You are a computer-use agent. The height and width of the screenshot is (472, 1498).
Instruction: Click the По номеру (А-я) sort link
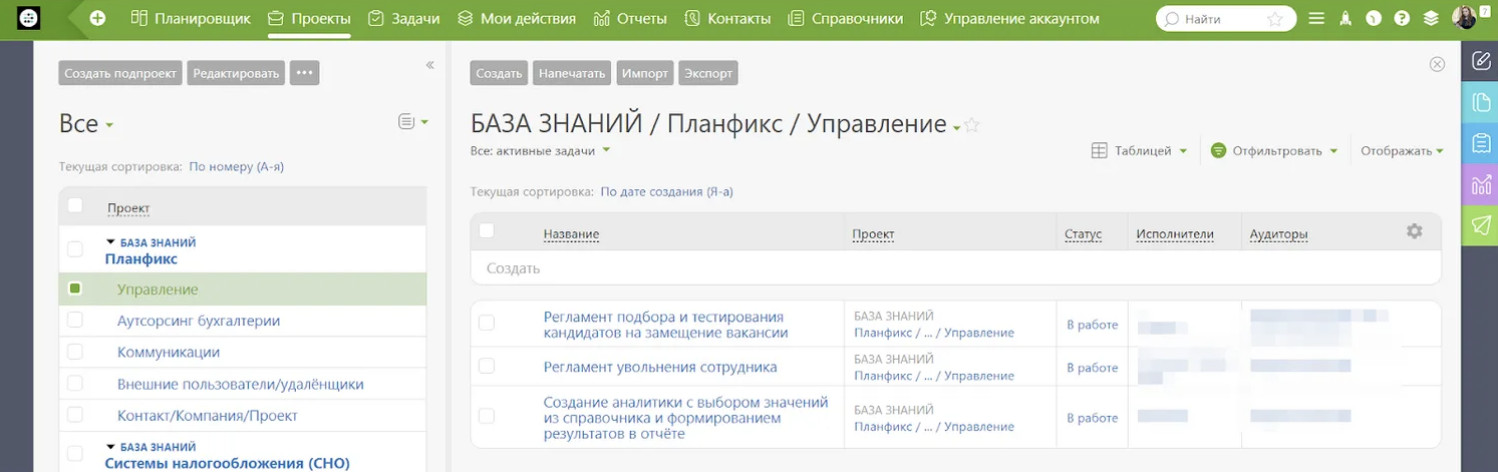tap(236, 167)
